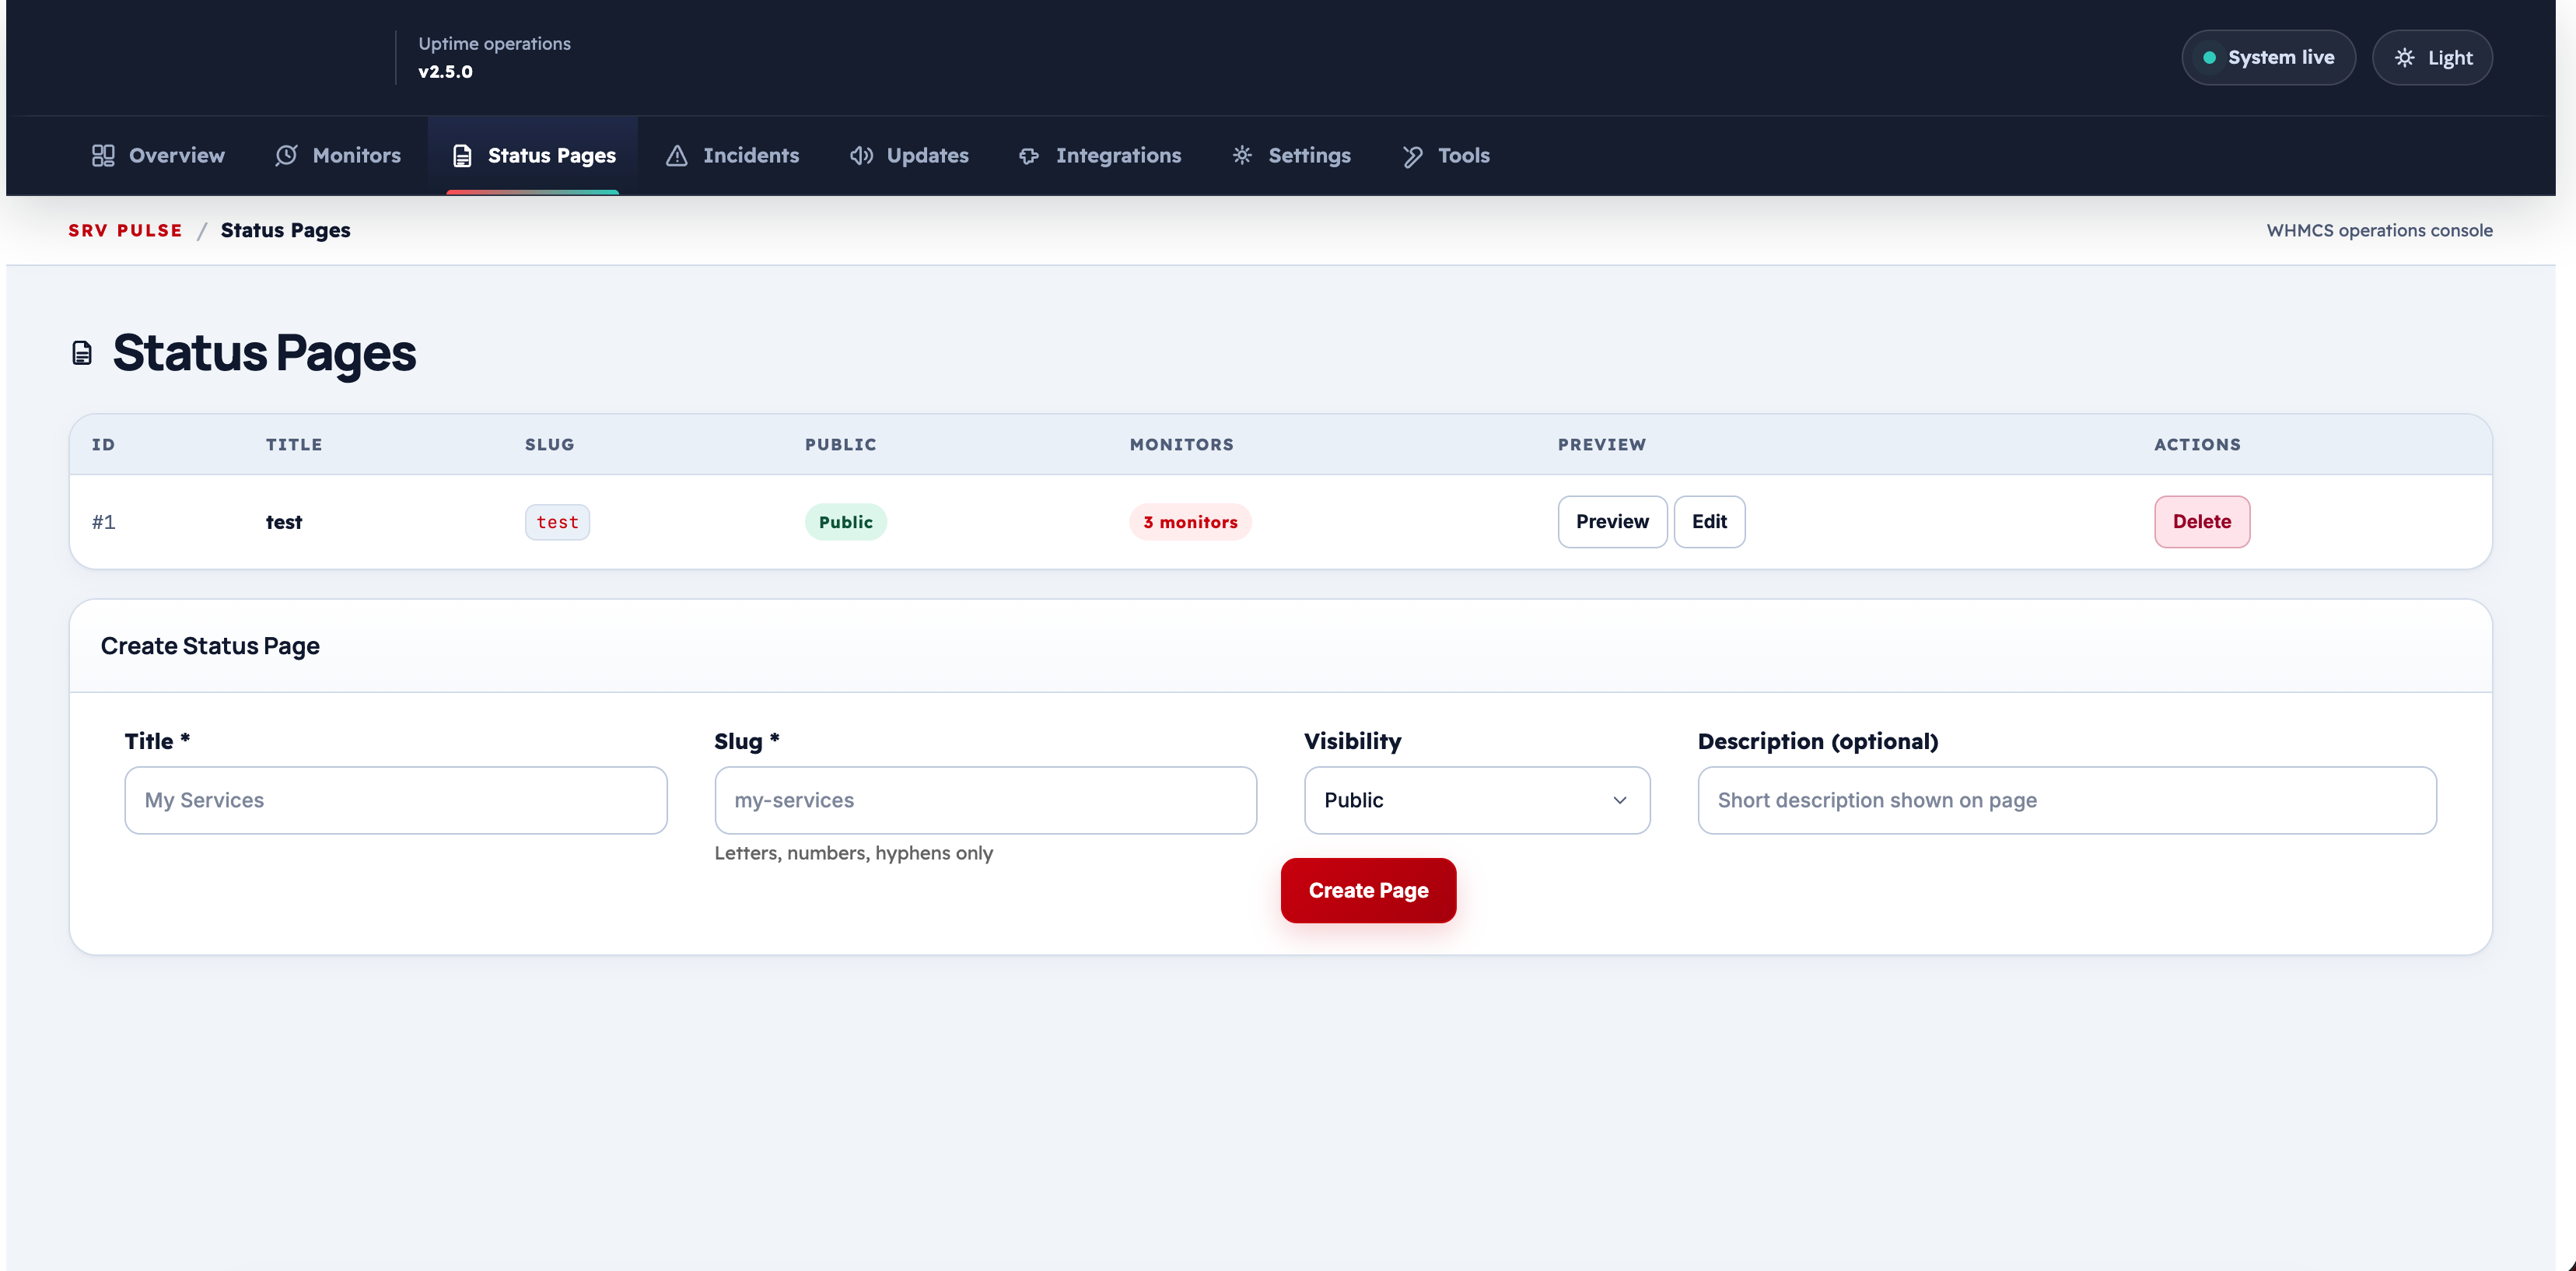Click the Overview grid icon

pyautogui.click(x=103, y=155)
